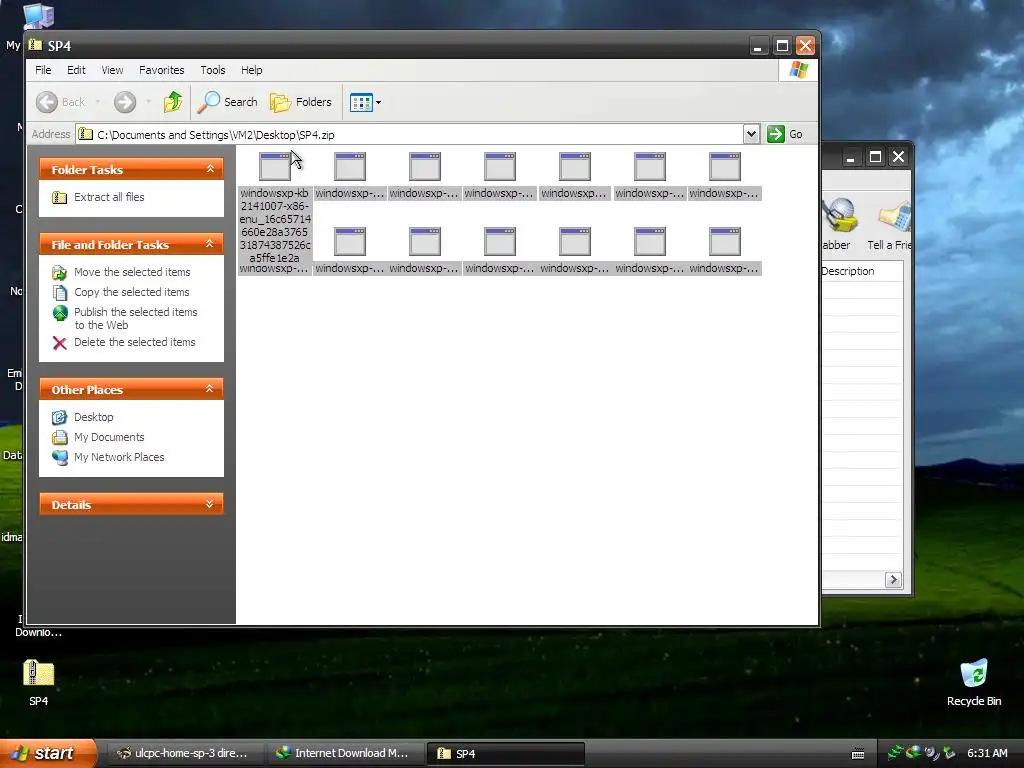This screenshot has height=768, width=1024.
Task: Open the View menu
Action: click(x=112, y=70)
